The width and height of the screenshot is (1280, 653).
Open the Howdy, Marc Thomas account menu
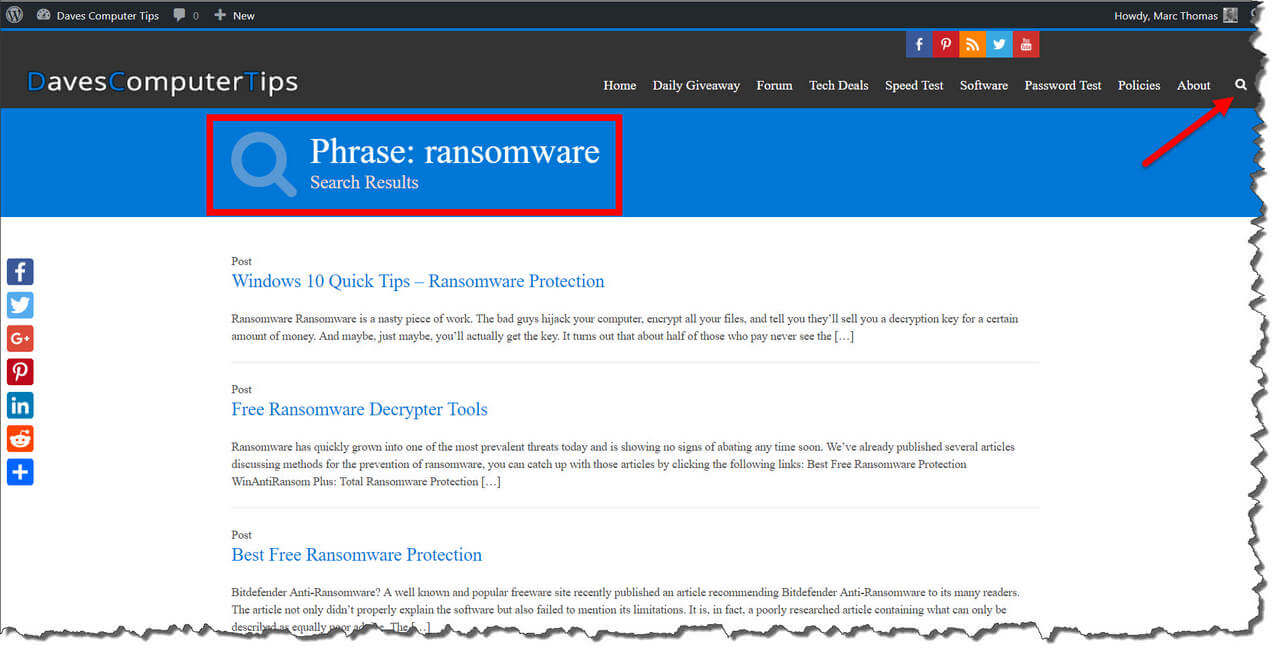click(x=1176, y=15)
